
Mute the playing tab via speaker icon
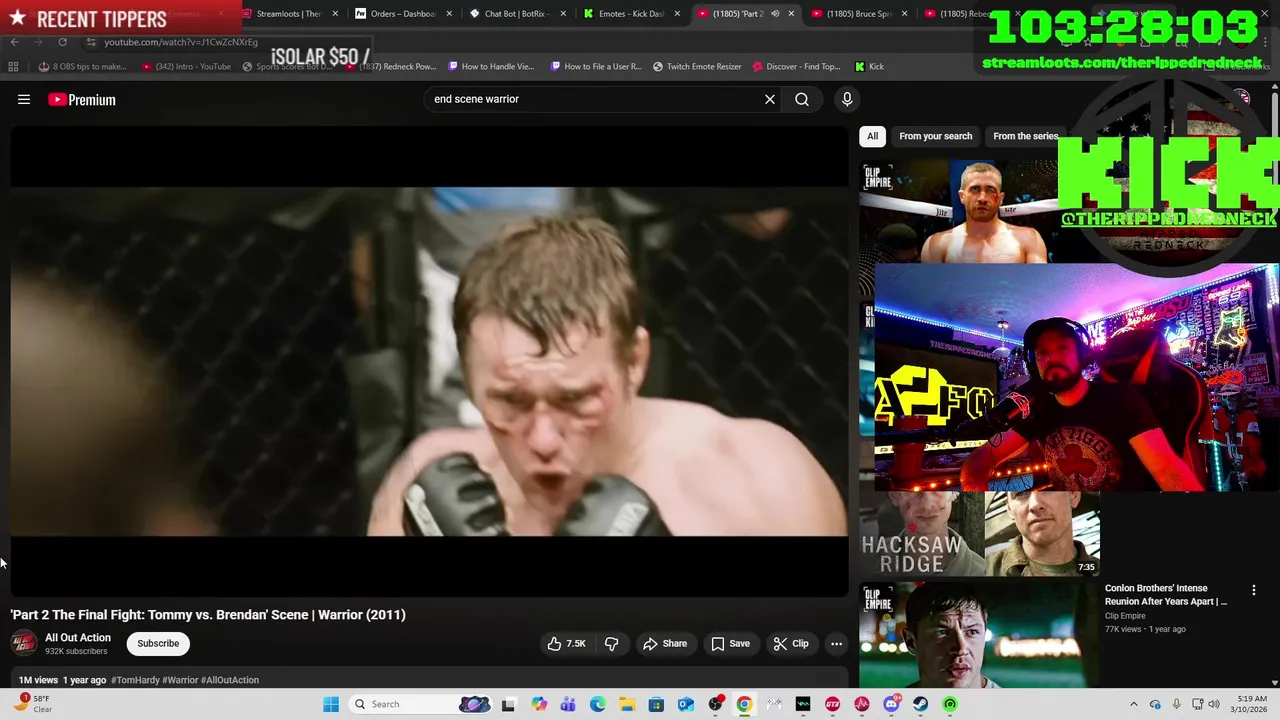775,14
